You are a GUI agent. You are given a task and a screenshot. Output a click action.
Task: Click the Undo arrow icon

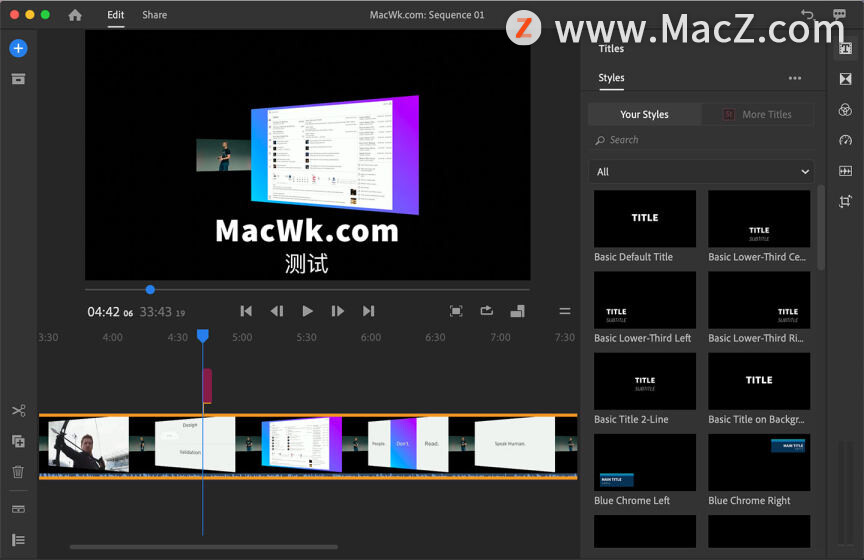pos(807,14)
